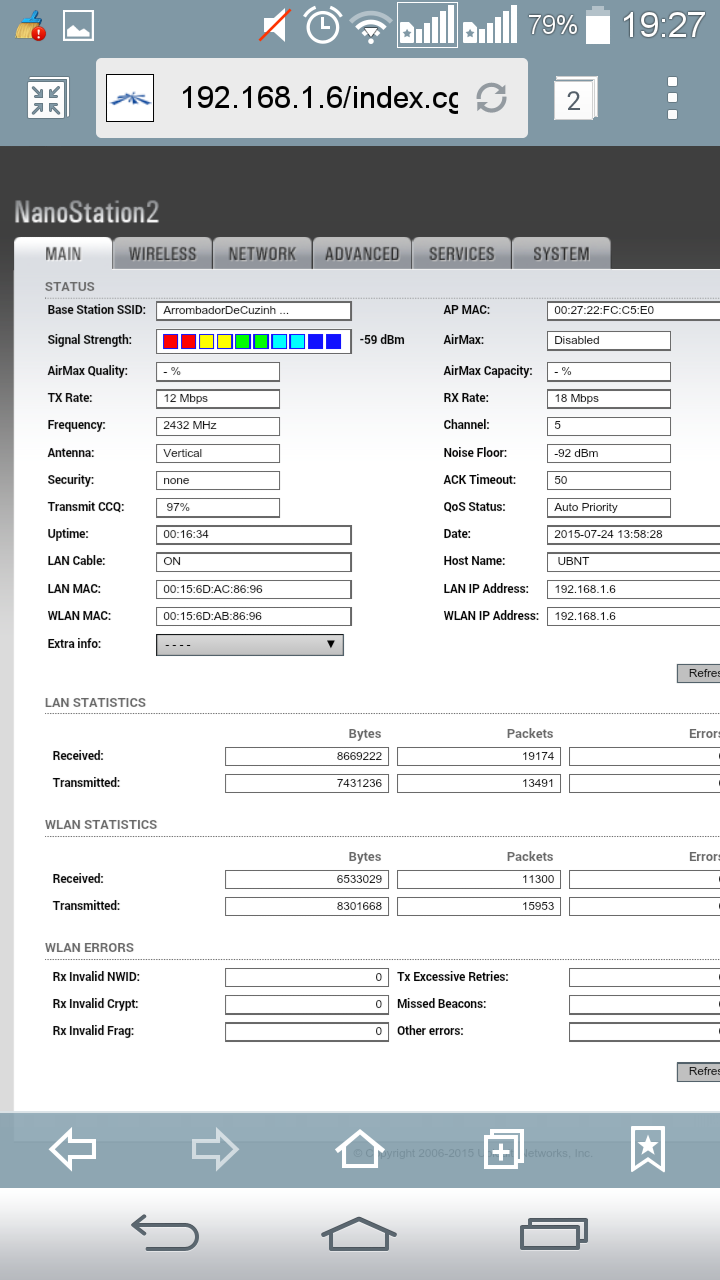Click the LAN Cable ON field
Screen dimensions: 720x1280
pos(254,561)
